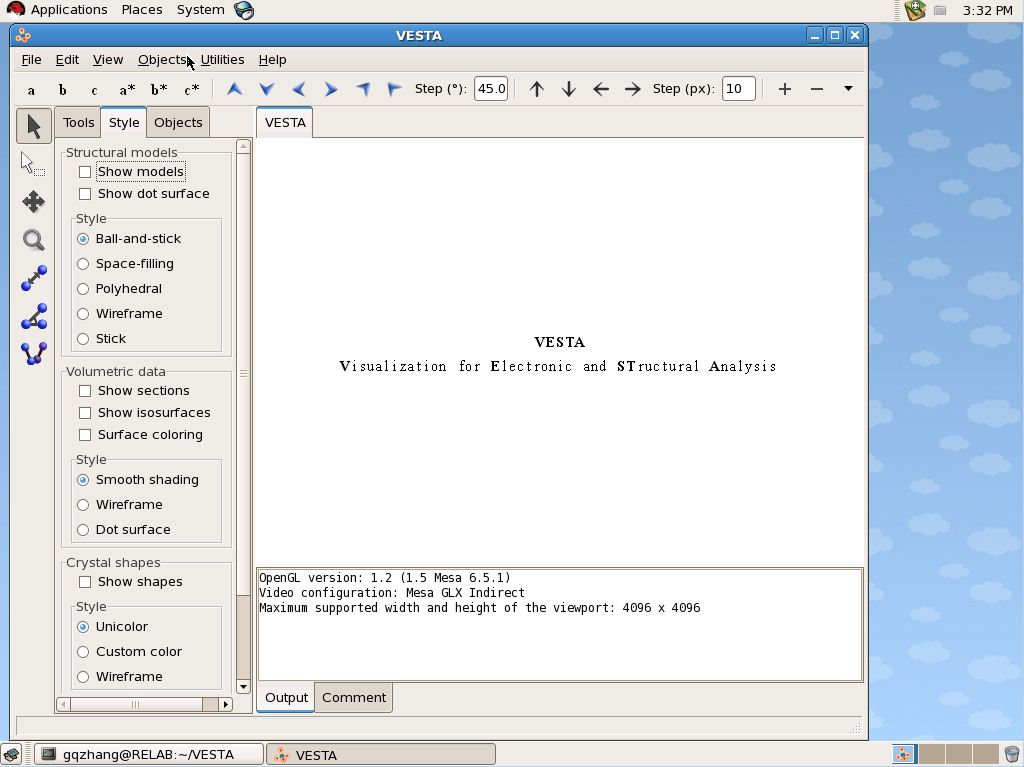Open the toolbar overflow dropdown arrow

pos(848,89)
